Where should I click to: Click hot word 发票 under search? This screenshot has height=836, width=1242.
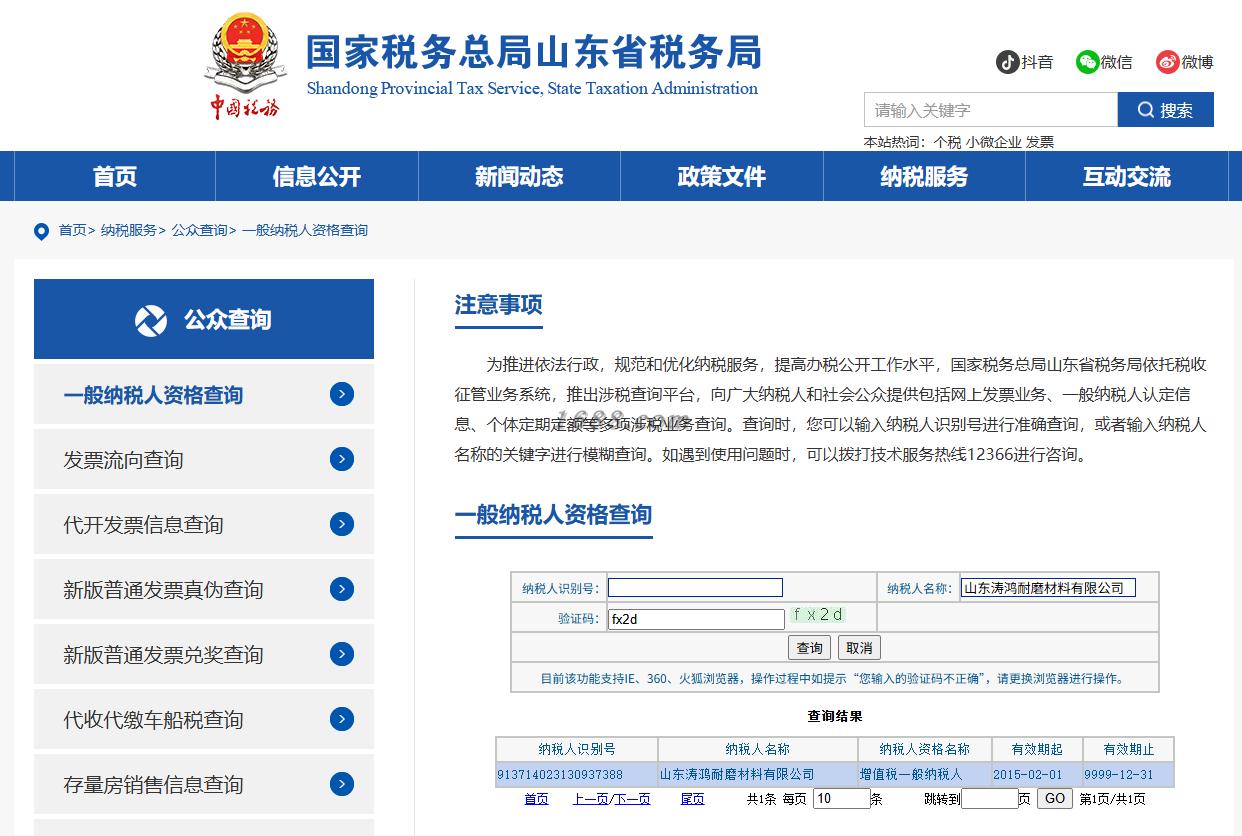1040,142
